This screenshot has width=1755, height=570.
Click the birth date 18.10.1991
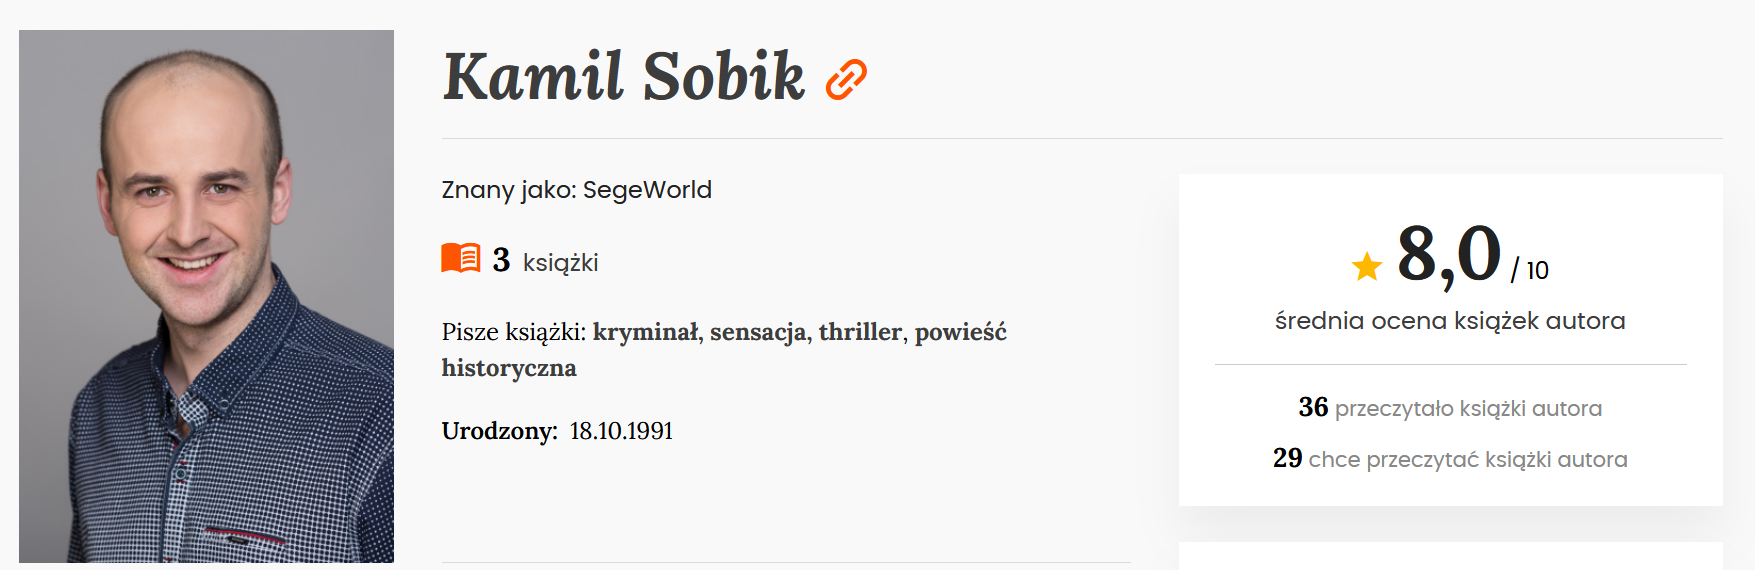click(x=621, y=431)
